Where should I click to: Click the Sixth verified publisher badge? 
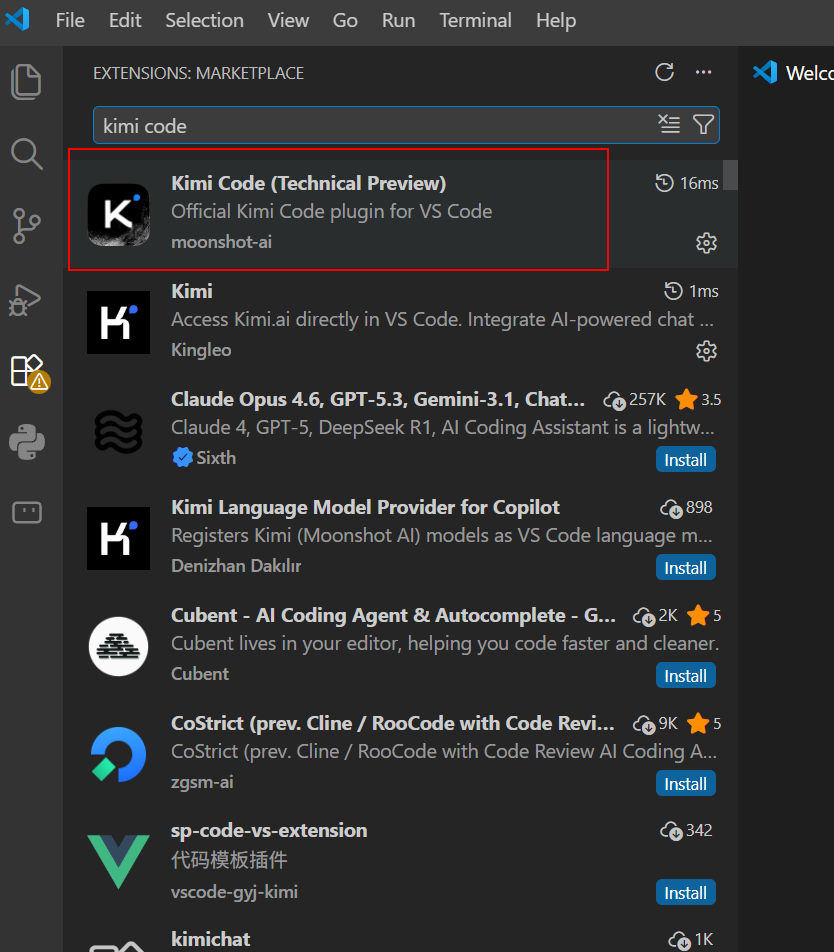[x=182, y=457]
